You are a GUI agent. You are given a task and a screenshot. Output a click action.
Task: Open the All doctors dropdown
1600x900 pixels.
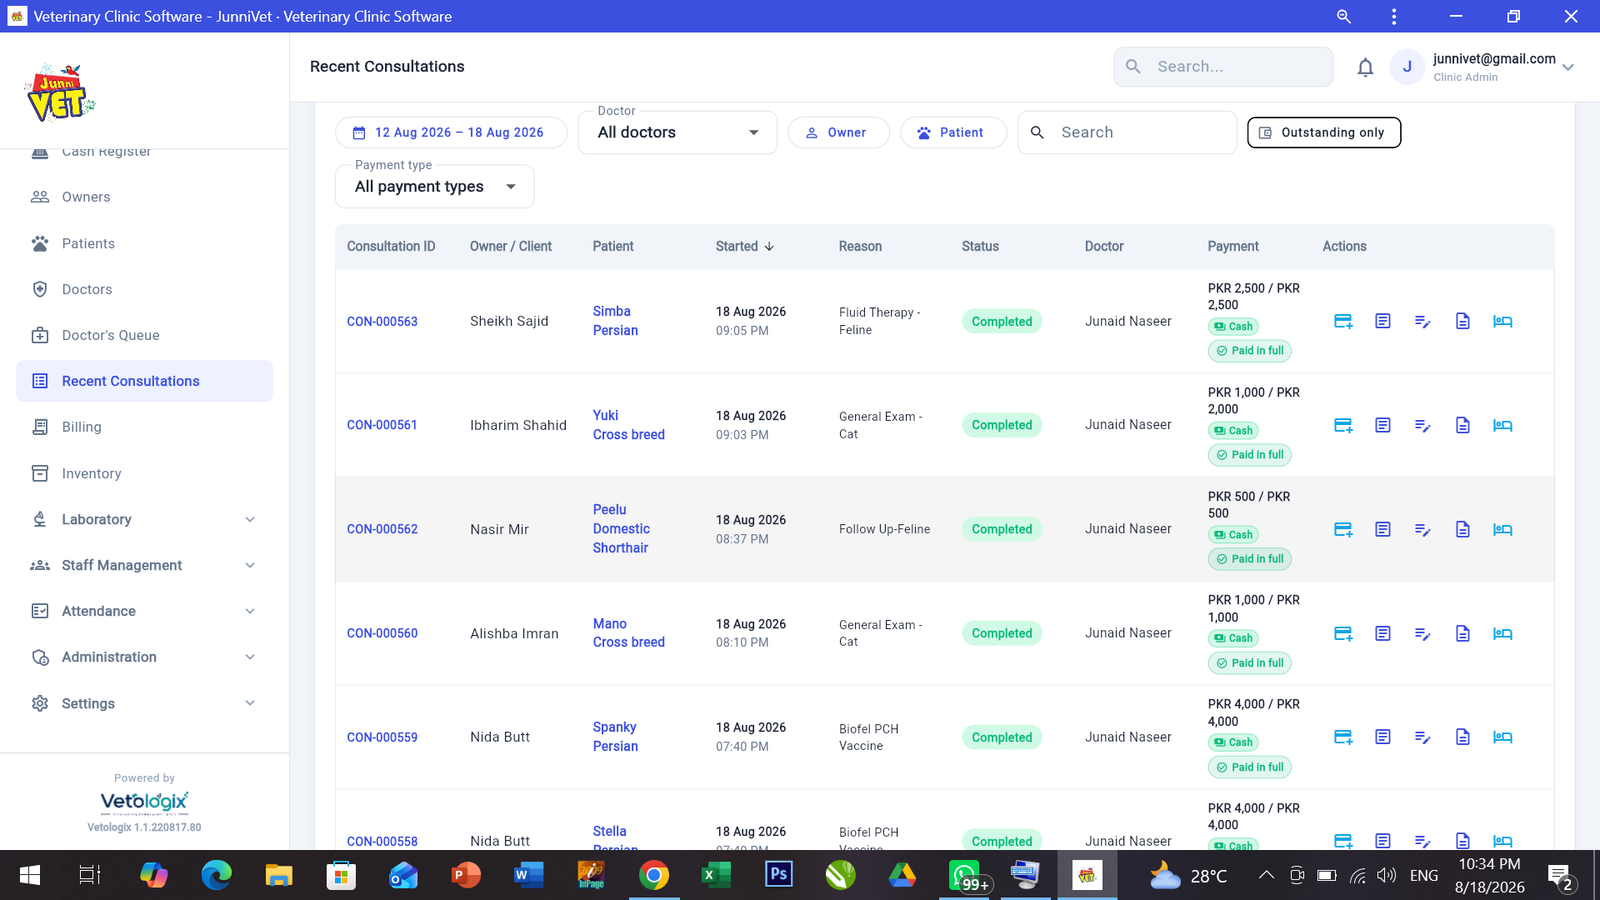tap(678, 132)
